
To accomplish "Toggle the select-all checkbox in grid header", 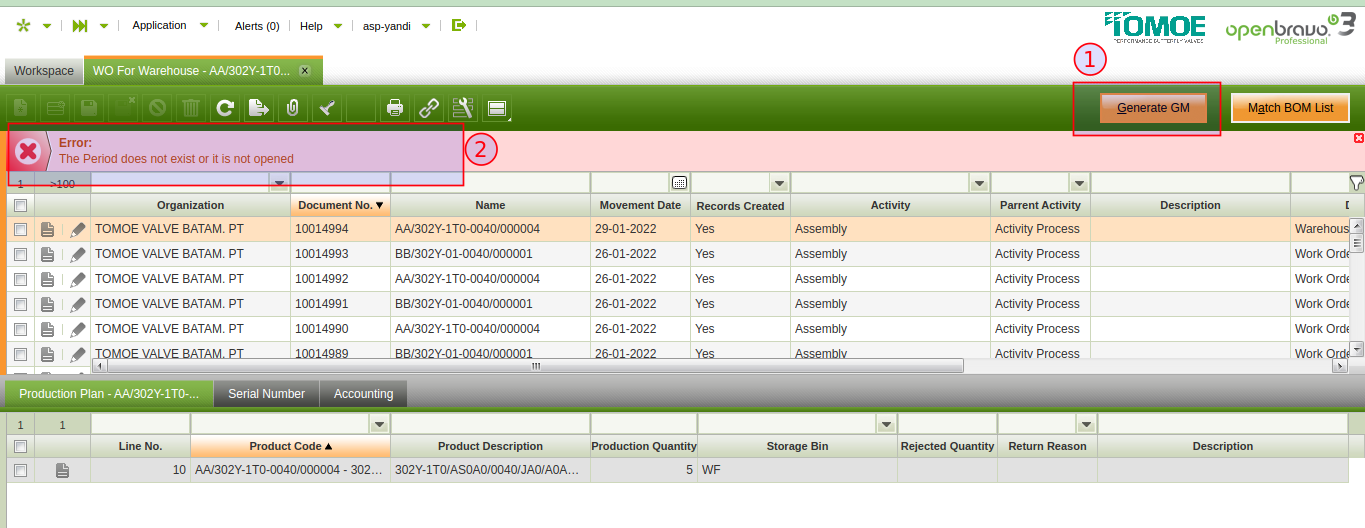I will pos(20,205).
